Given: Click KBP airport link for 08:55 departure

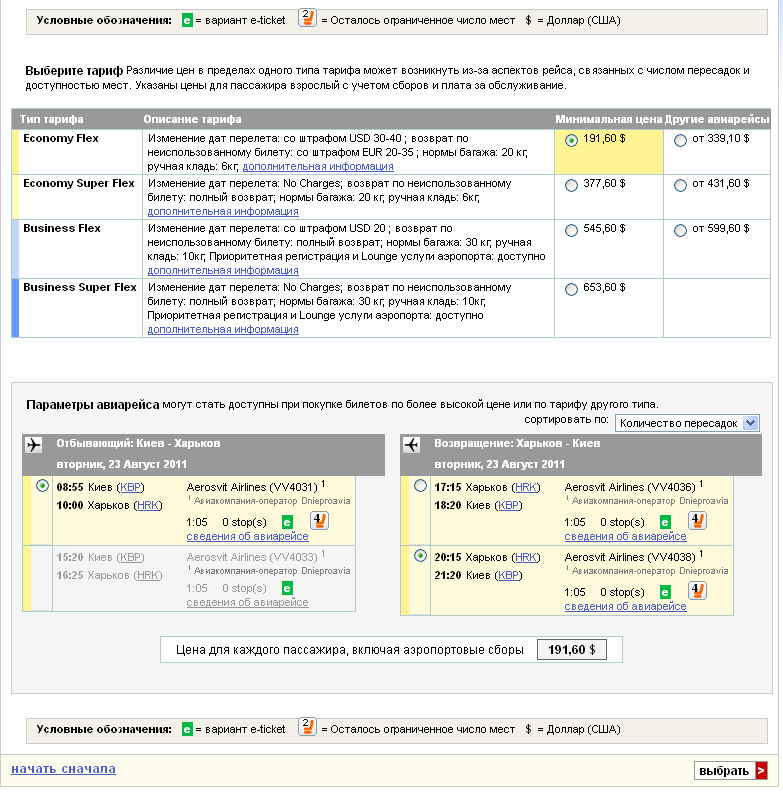Looking at the screenshot, I should click(130, 487).
